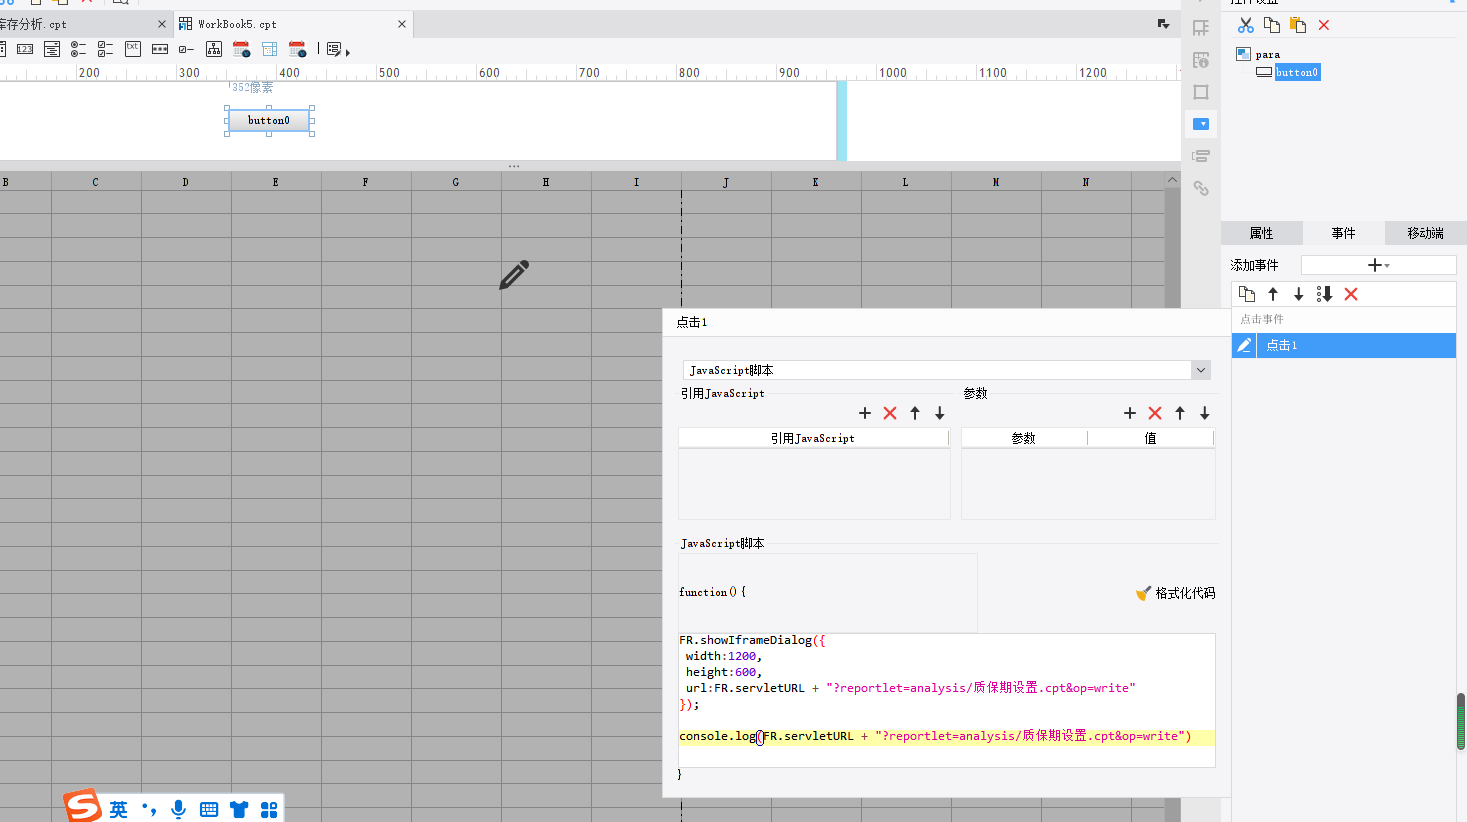Viewport: 1467px width, 822px height.
Task: Toggle Sogou input language 英 indicator
Action: click(x=119, y=809)
